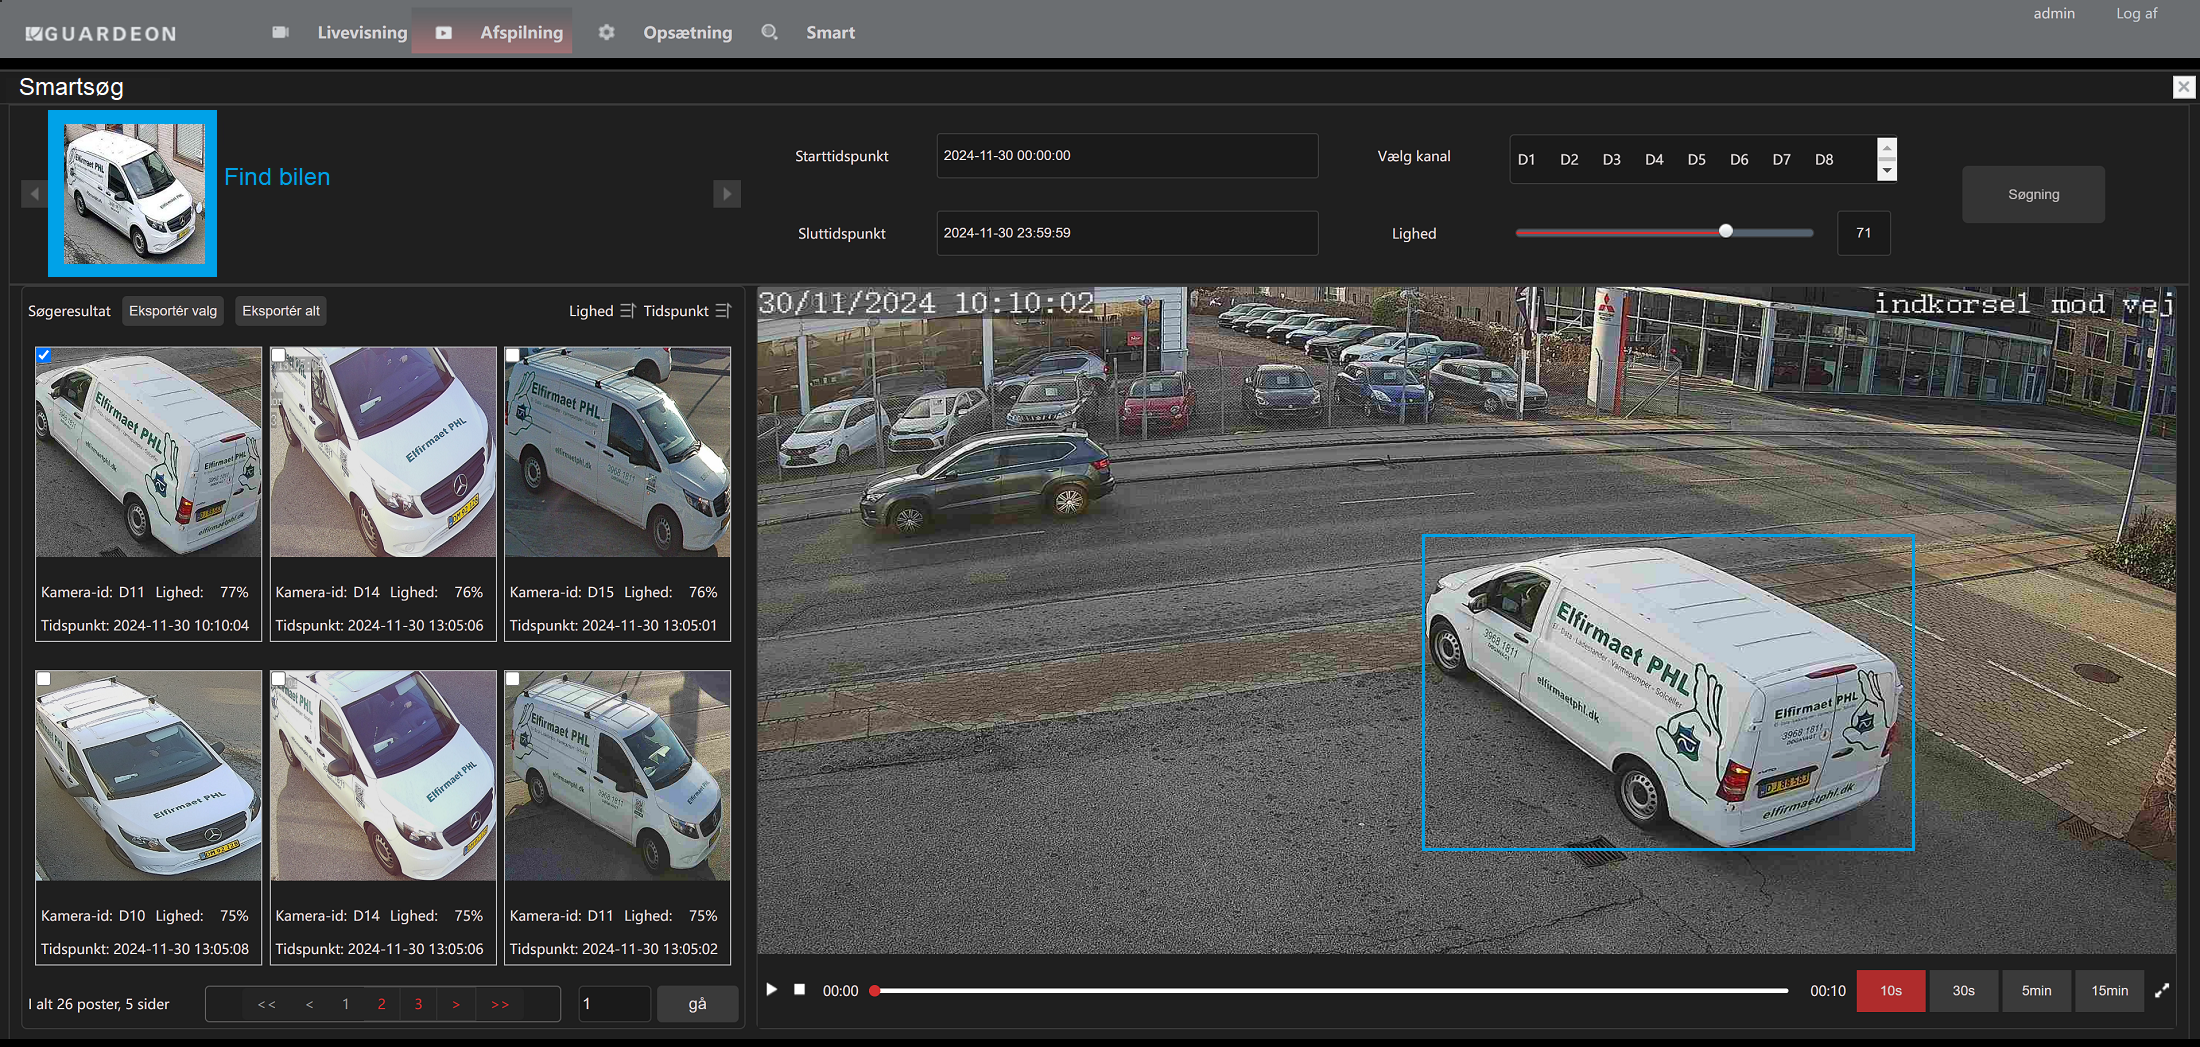Close the Smartsøg panel

pos(2184,87)
